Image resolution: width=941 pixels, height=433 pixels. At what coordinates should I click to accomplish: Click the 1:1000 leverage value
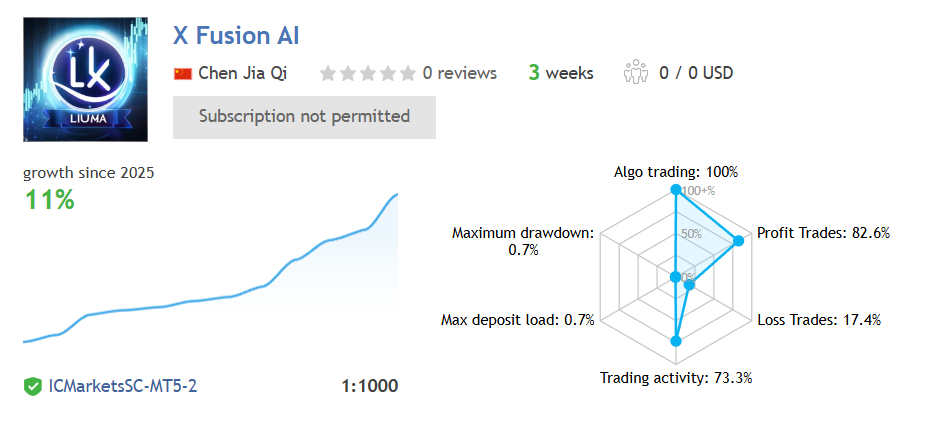click(369, 385)
